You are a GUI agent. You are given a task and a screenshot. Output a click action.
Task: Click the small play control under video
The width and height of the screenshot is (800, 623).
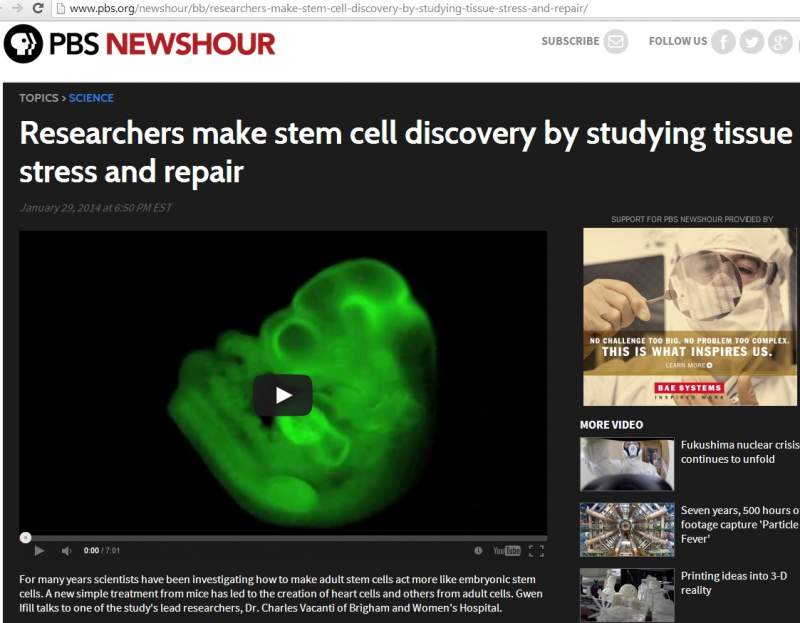point(39,551)
